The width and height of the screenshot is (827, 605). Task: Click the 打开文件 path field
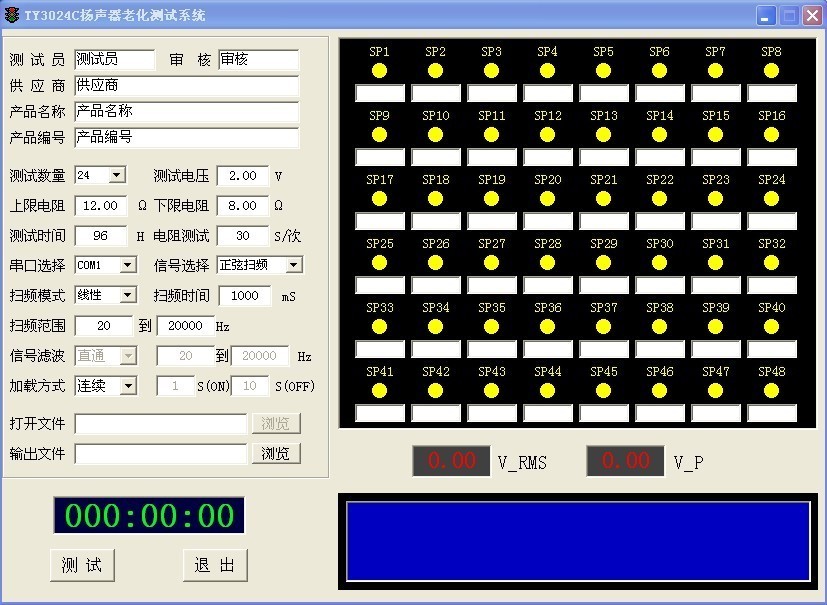pos(161,424)
